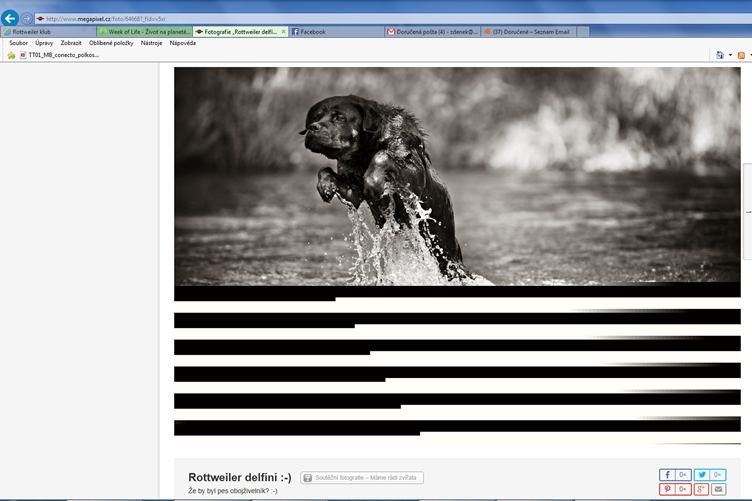Click the Rottweiler dog photograph
This screenshot has height=501, width=752.
(x=457, y=176)
